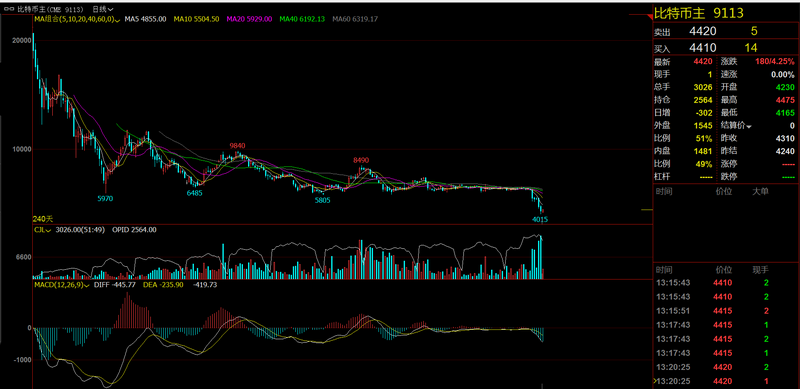The width and height of the screenshot is (800, 389).
Task: Click the 开盘 value 4230
Action: pos(785,87)
